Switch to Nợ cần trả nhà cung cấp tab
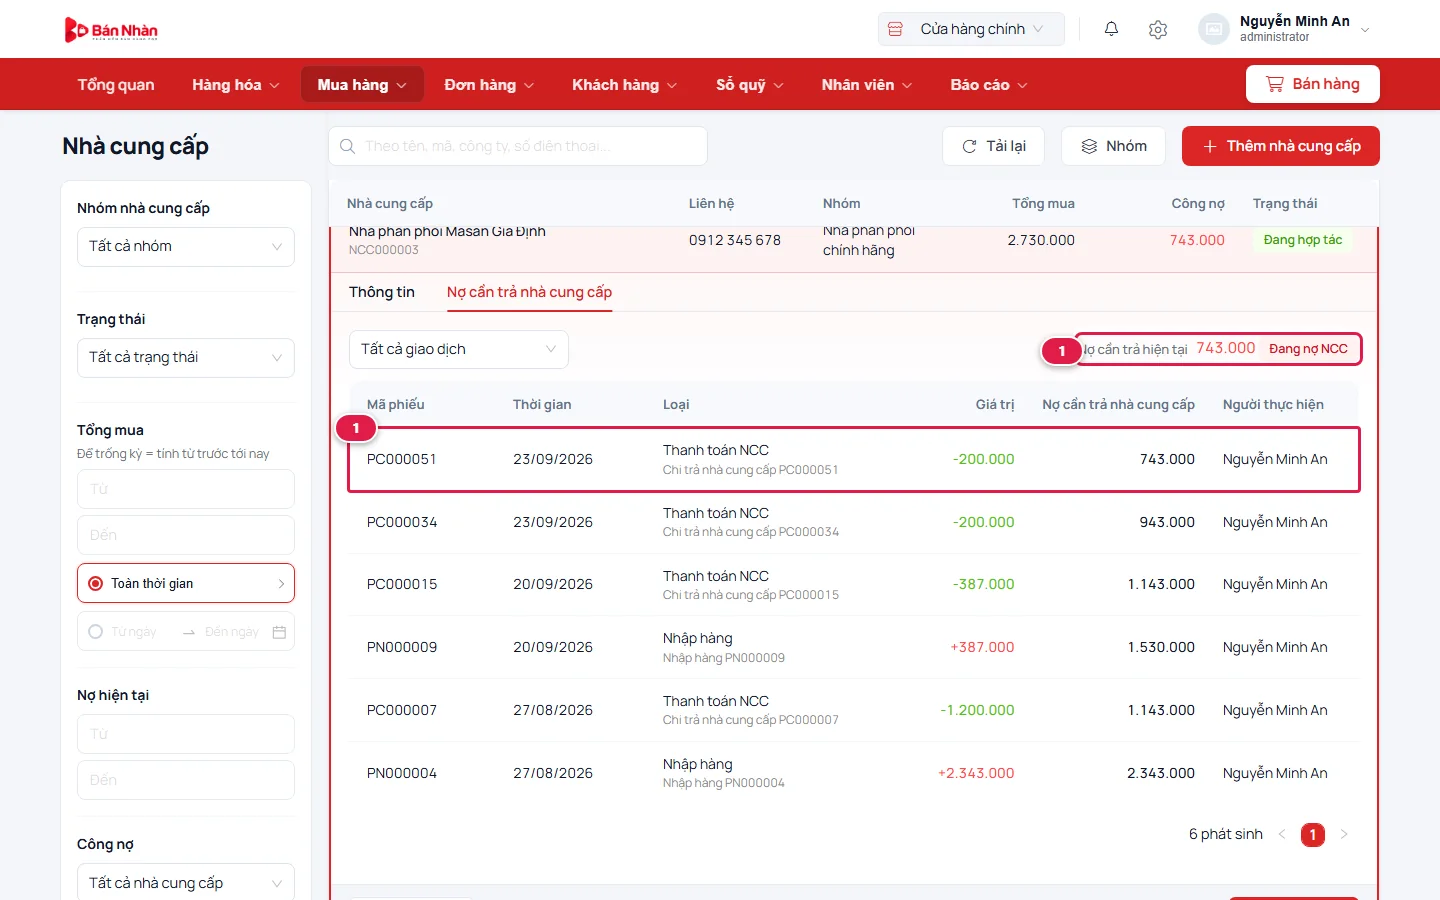The height and width of the screenshot is (900, 1440). (x=529, y=292)
